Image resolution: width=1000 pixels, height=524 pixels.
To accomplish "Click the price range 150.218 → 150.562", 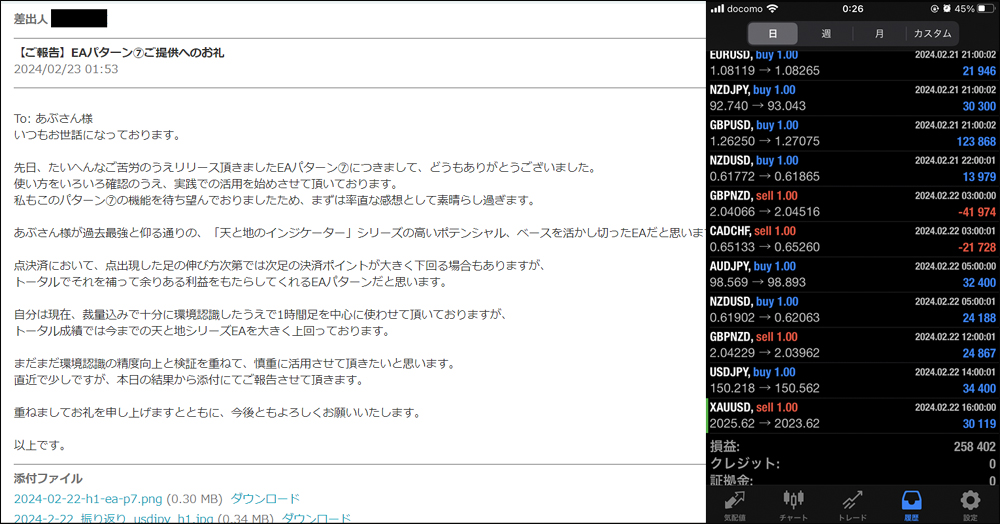I will pos(765,388).
